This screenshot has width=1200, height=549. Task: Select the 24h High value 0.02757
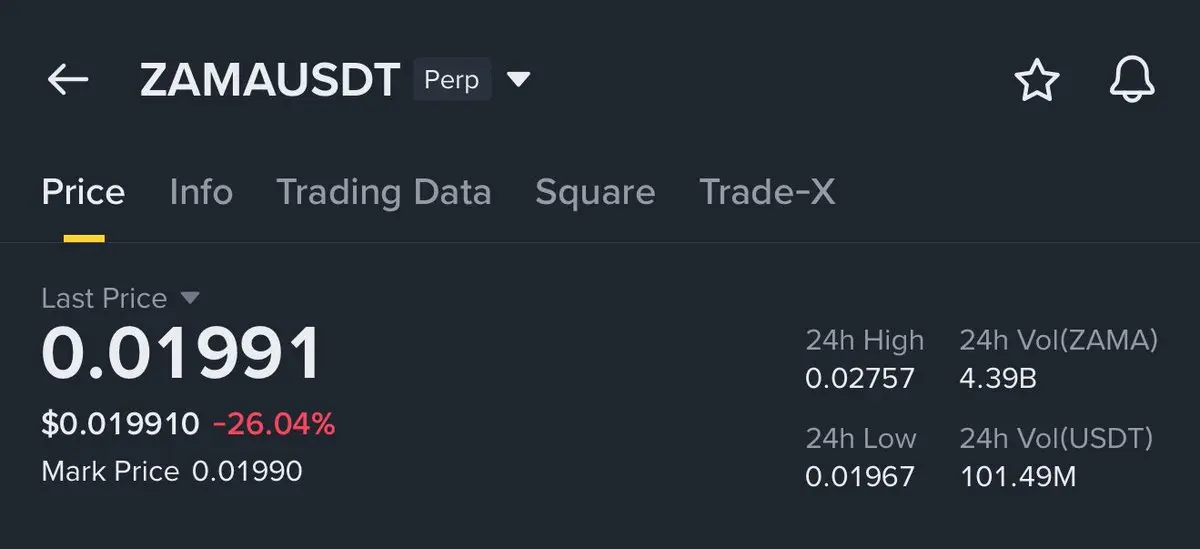pos(860,379)
